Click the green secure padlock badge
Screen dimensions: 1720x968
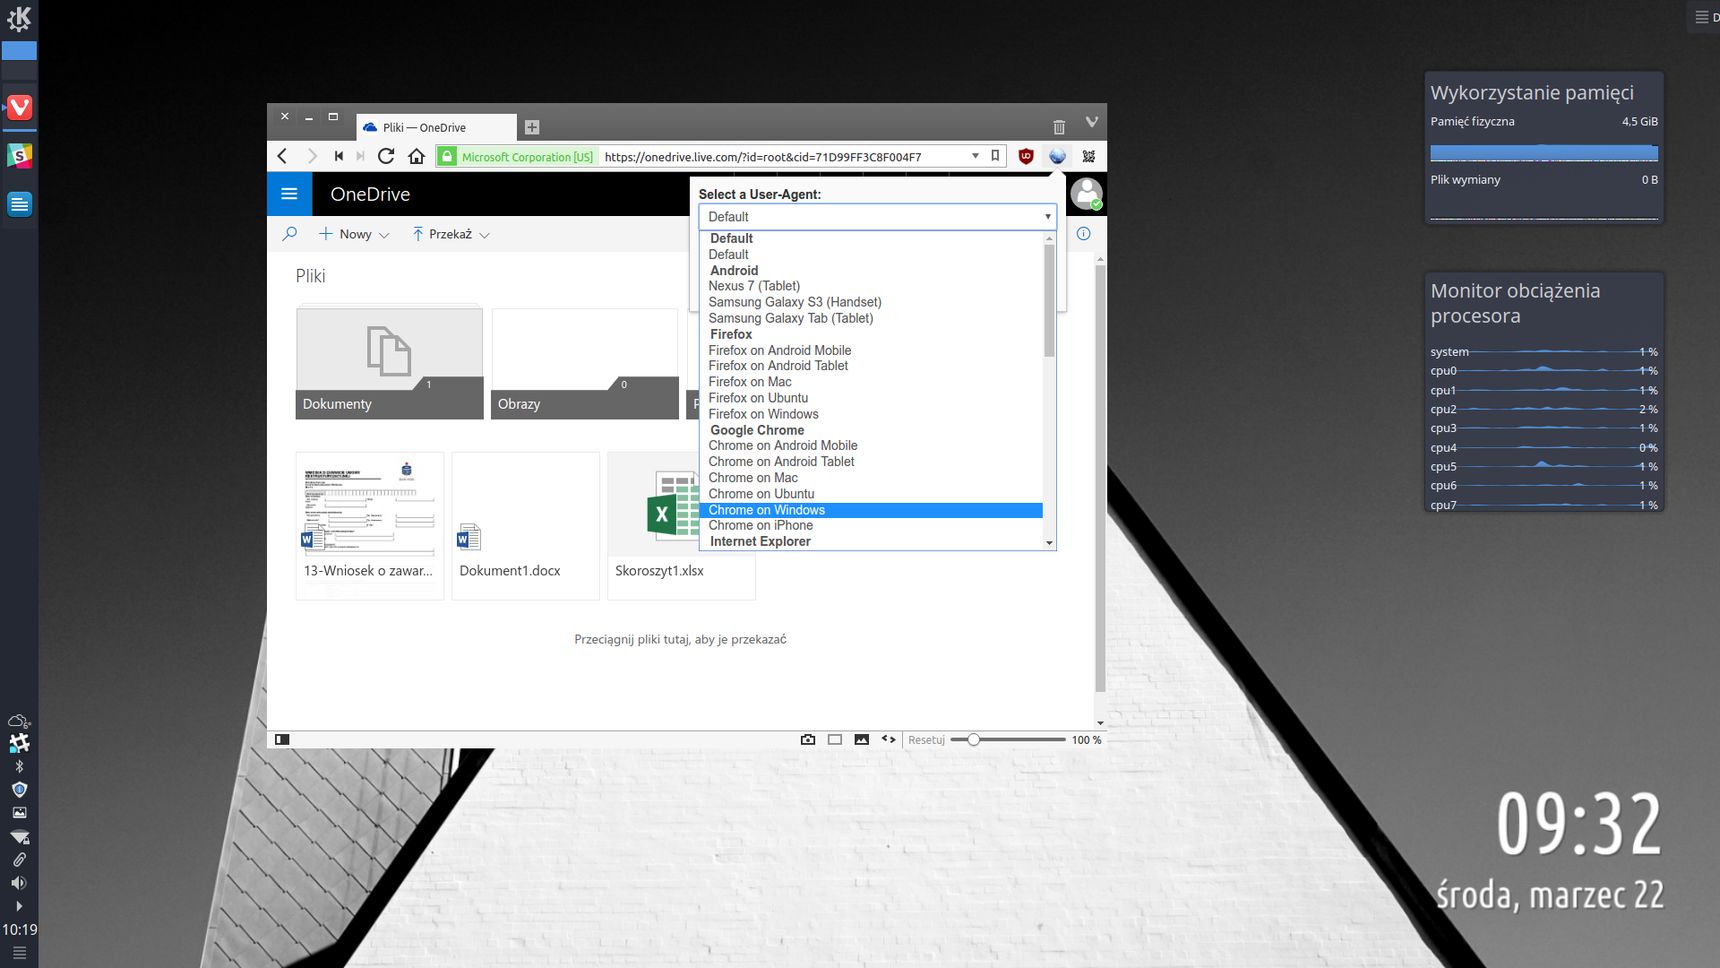pyautogui.click(x=447, y=156)
